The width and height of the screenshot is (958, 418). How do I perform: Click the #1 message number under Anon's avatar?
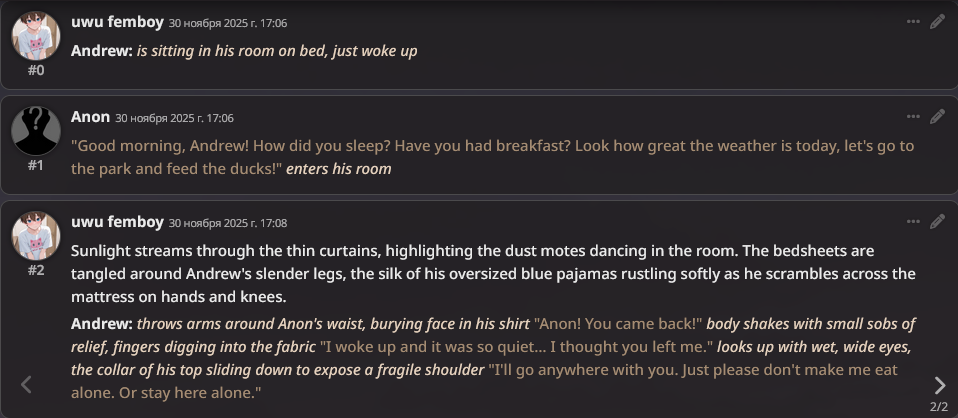36,165
